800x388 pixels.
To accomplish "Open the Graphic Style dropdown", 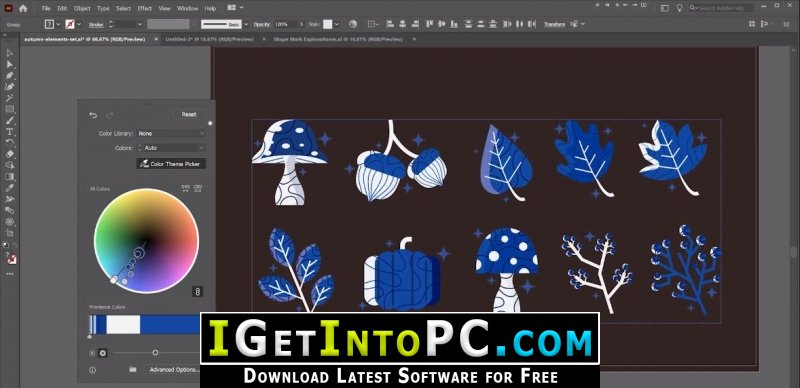I will point(337,24).
